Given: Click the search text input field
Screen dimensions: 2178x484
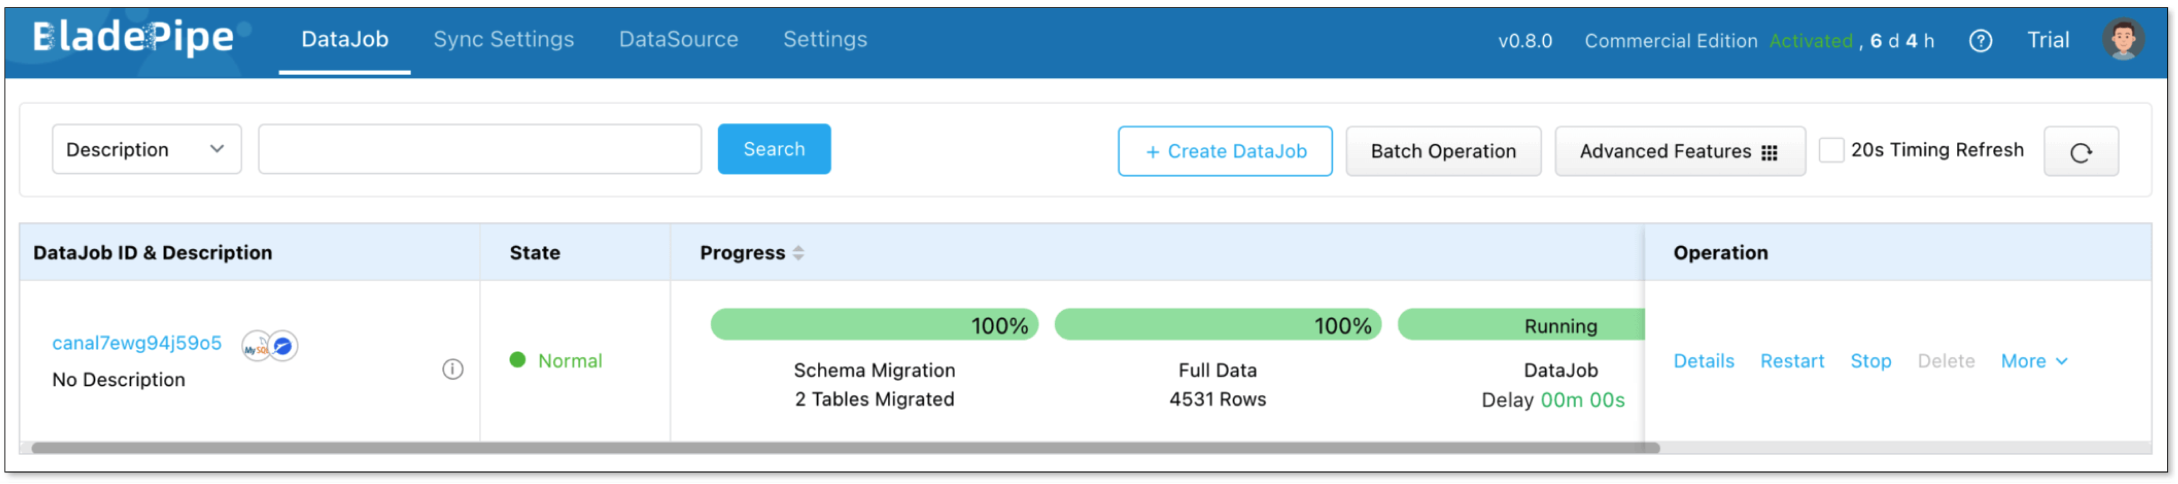Looking at the screenshot, I should pyautogui.click(x=479, y=150).
